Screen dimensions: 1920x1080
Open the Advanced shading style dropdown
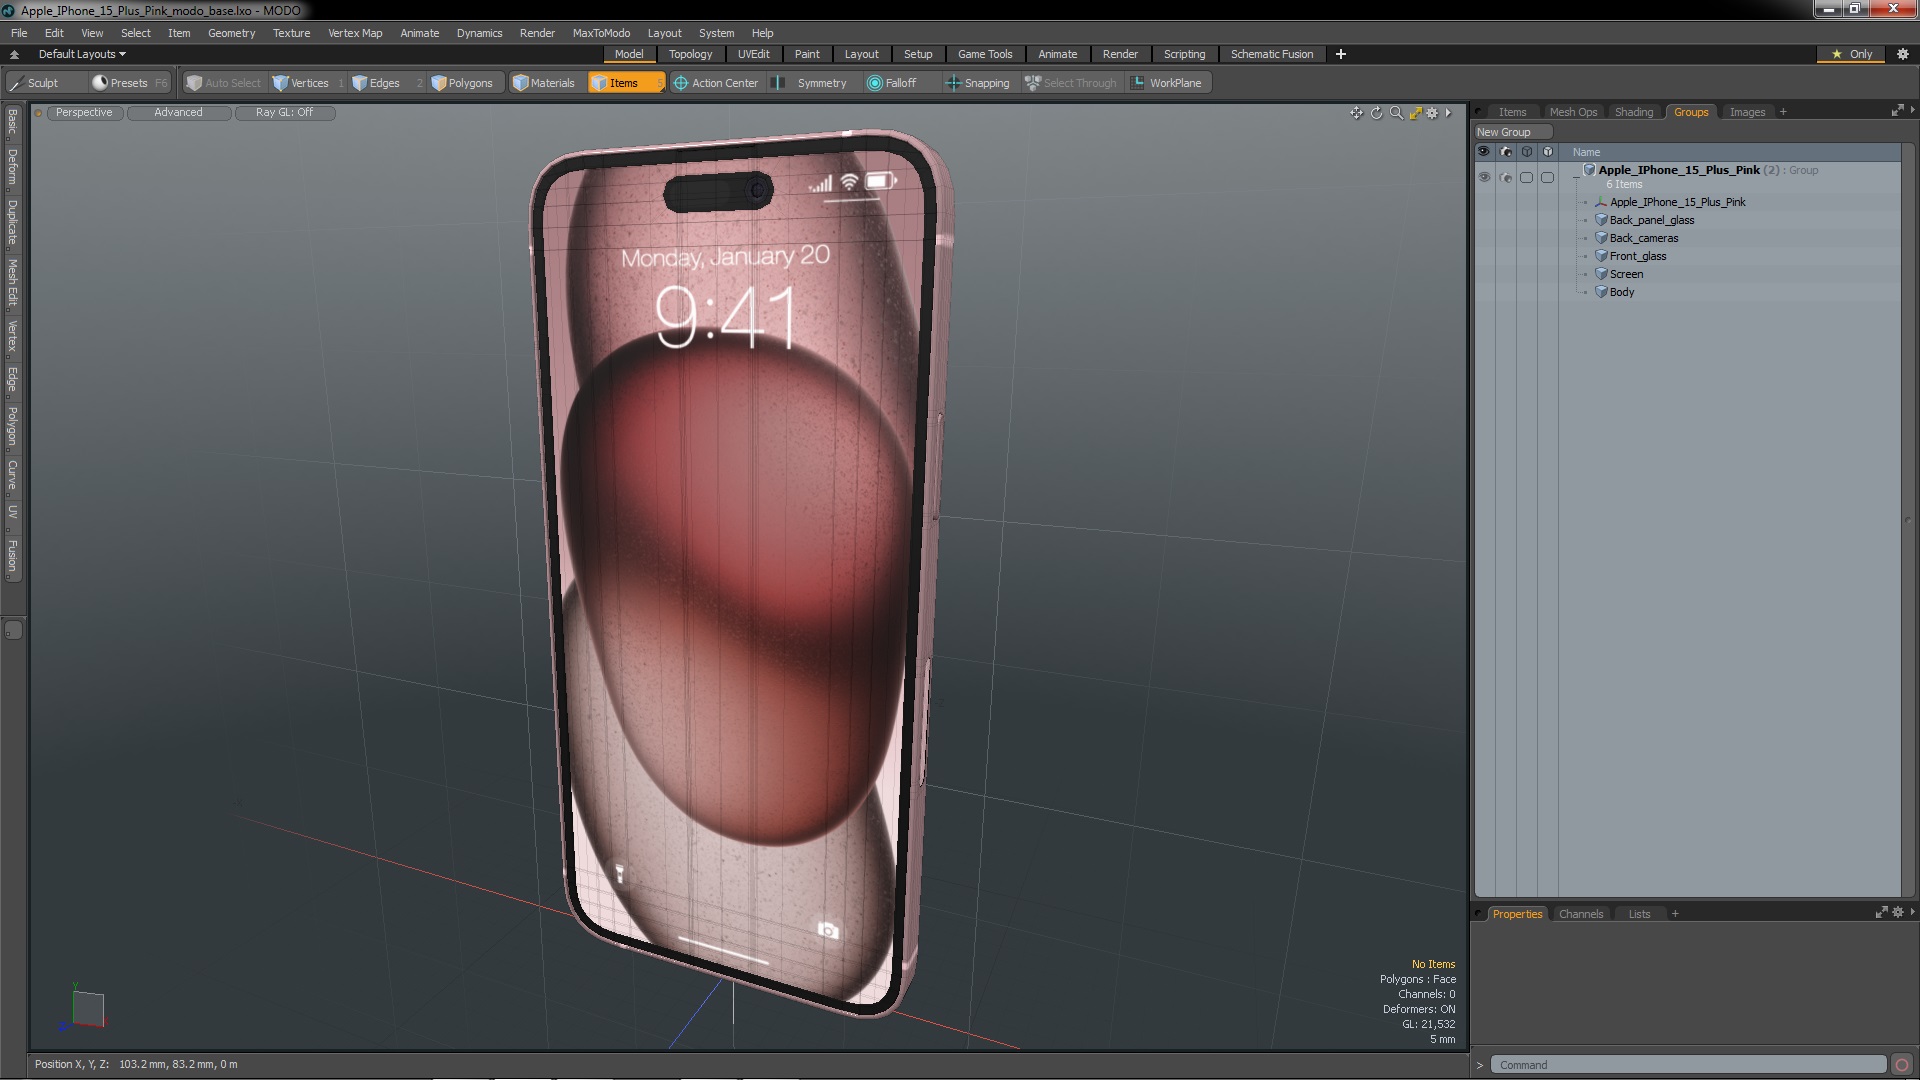178,113
